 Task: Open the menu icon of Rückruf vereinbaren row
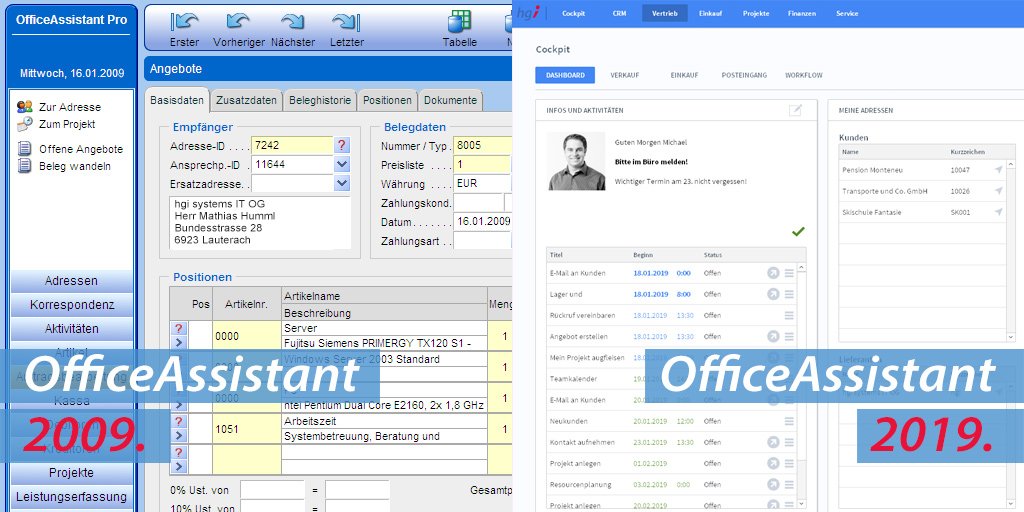click(x=789, y=315)
